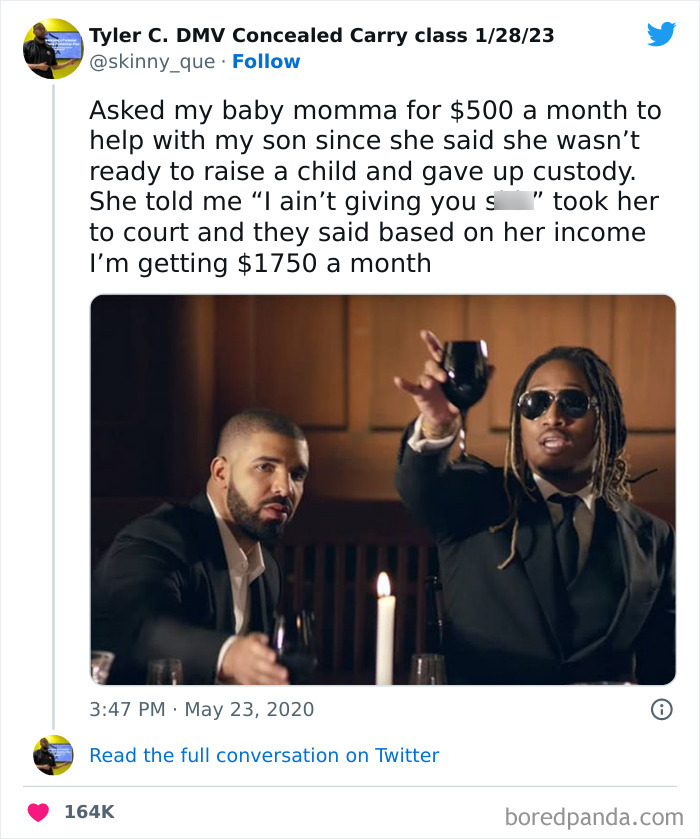Open the attached tweet photo
Viewport: 700px width, 839px height.
[383, 489]
